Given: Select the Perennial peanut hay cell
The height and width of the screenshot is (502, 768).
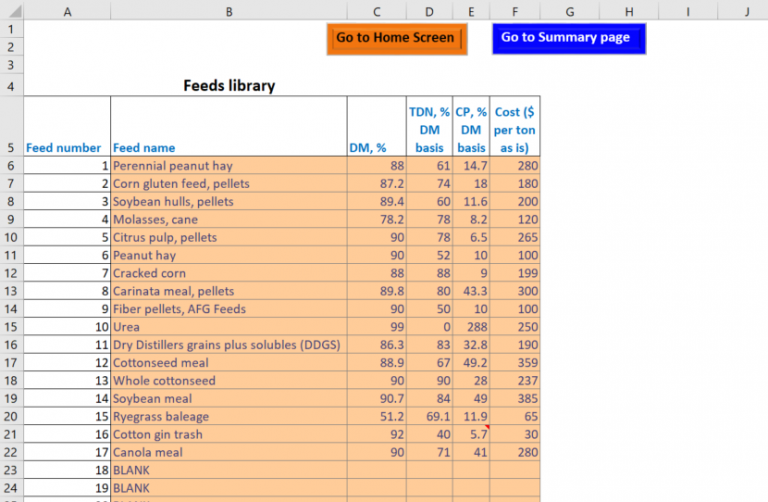Looking at the screenshot, I should coord(228,166).
